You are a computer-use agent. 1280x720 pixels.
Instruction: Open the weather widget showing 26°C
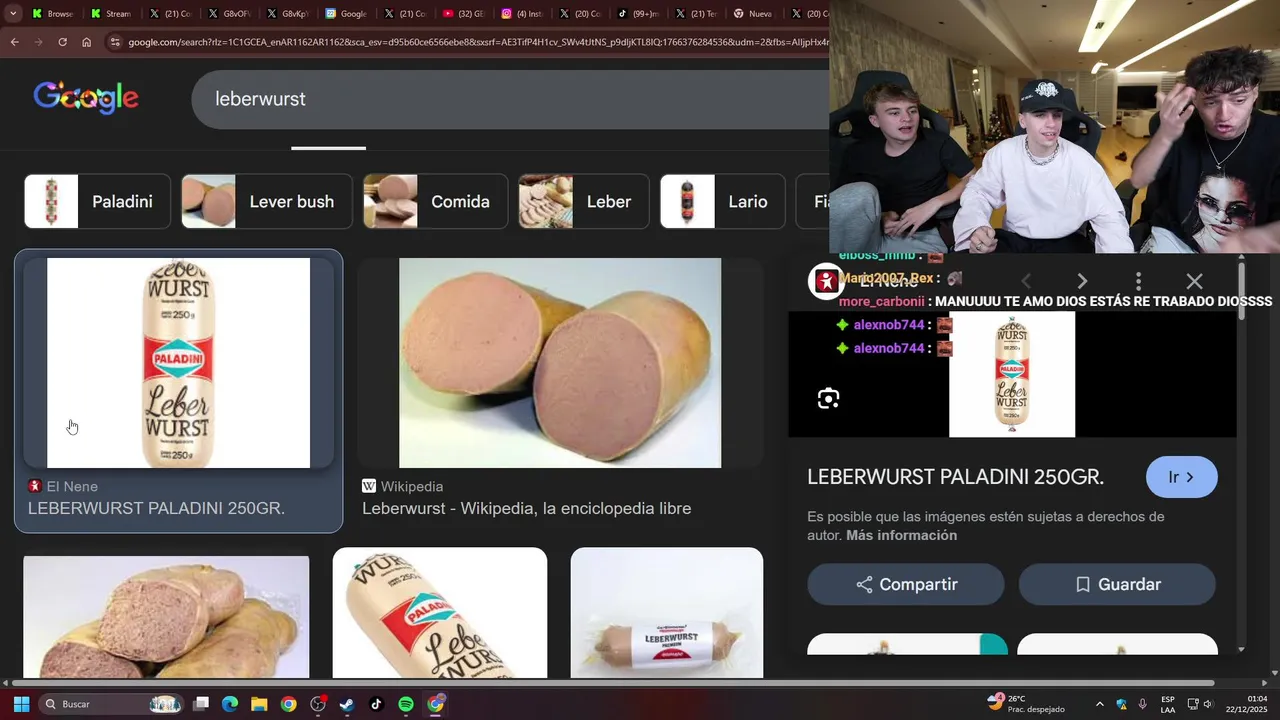[x=1024, y=704]
